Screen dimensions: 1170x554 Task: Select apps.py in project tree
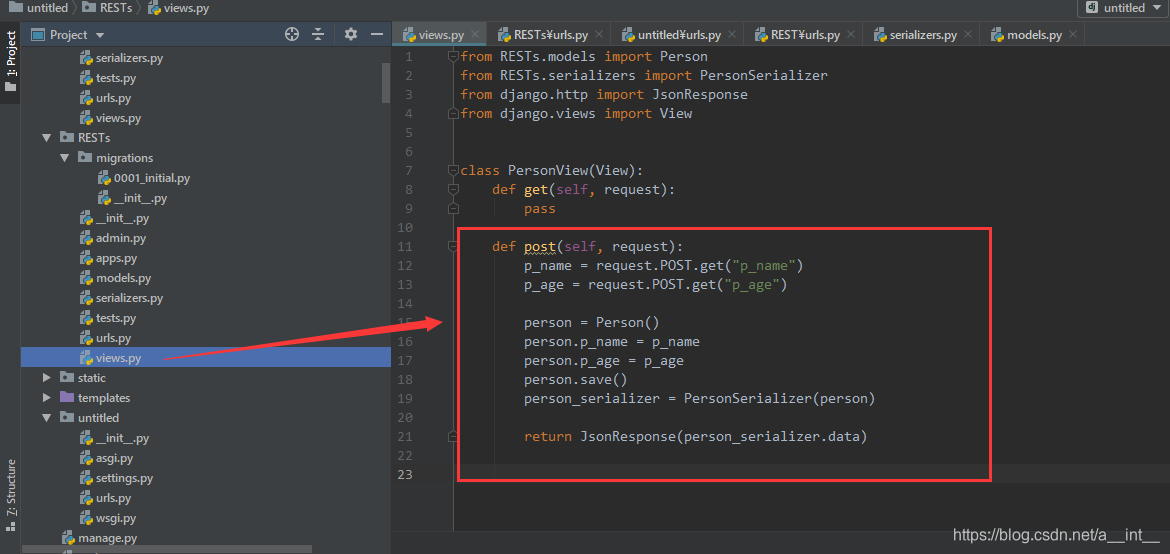(109, 258)
